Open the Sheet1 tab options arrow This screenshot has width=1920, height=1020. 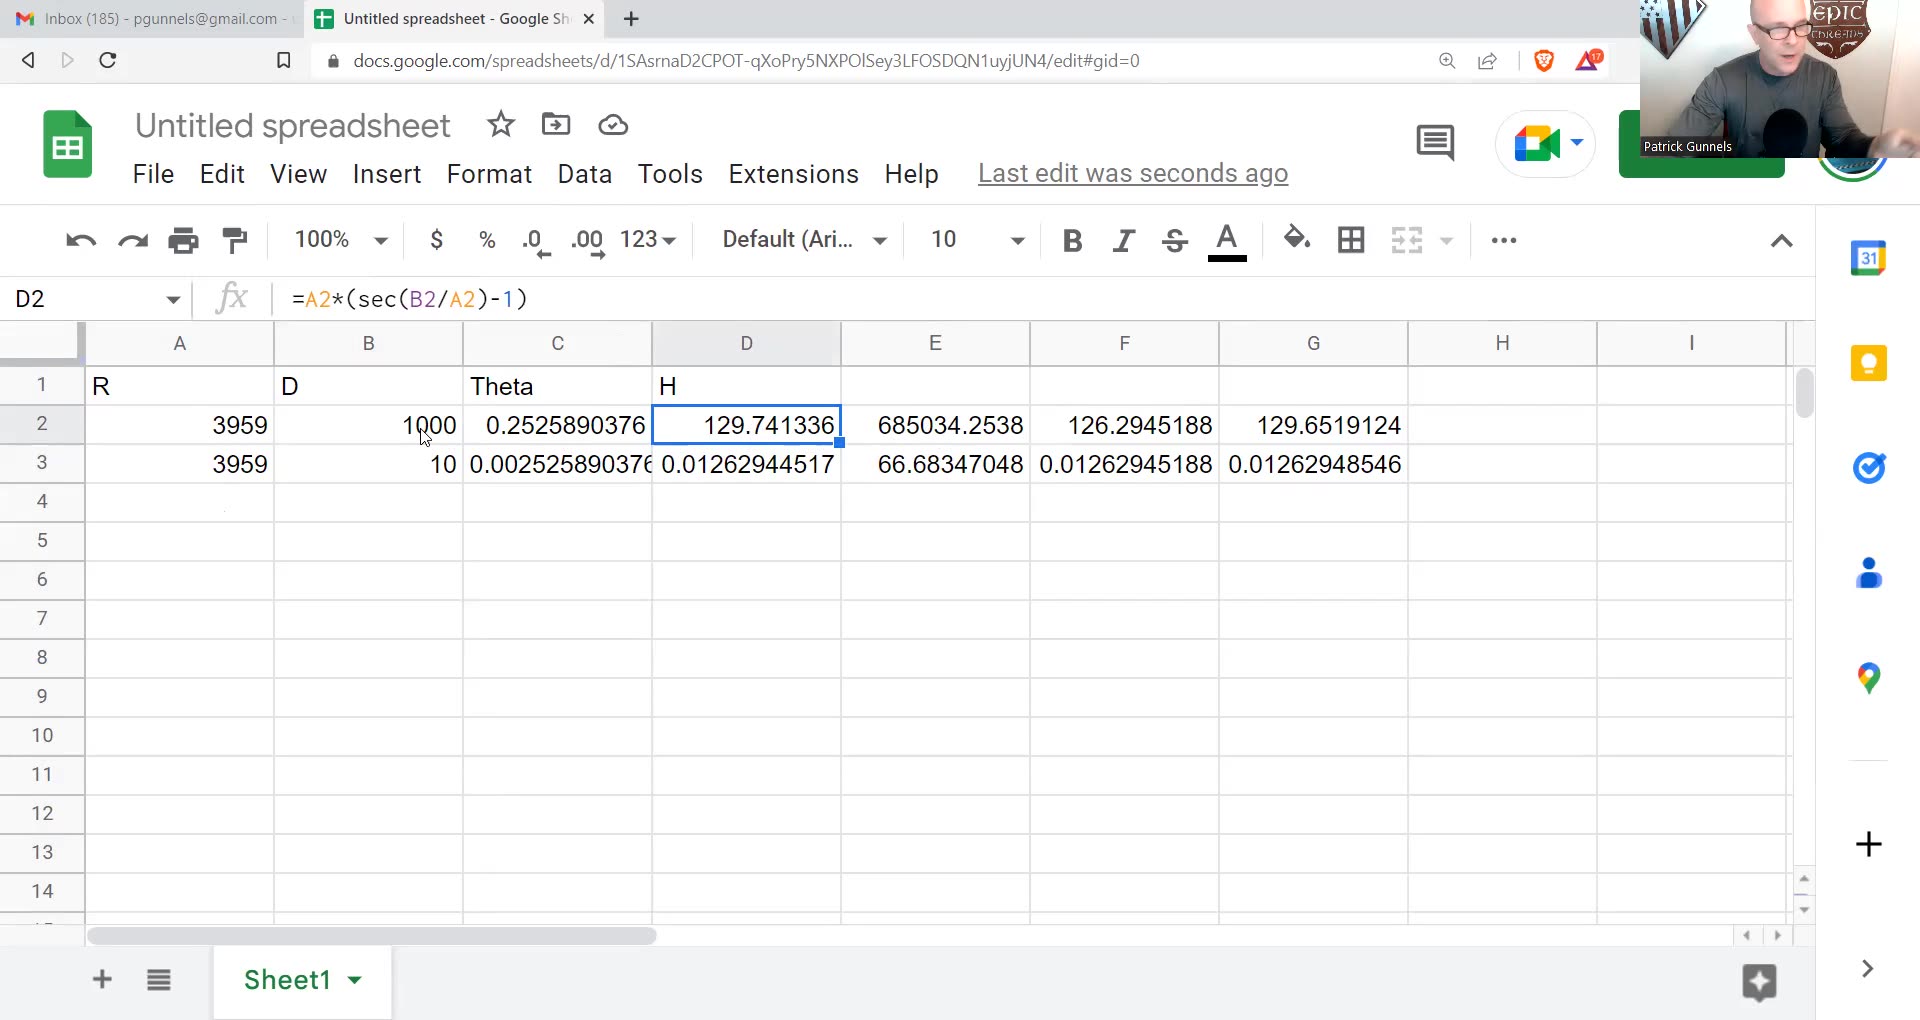click(355, 980)
